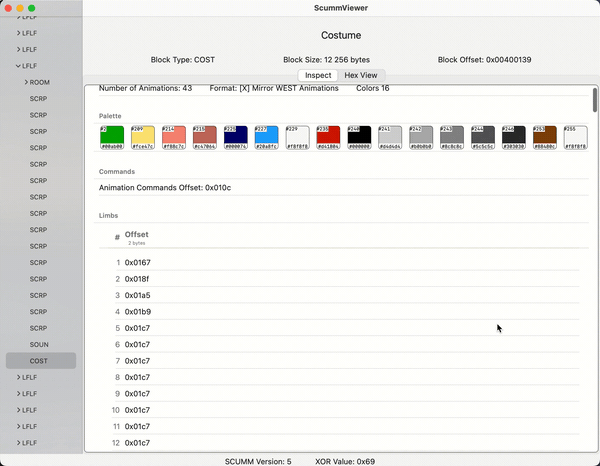Select the ROOM item in sidebar
Screen dimensions: 600x466
pos(39,82)
